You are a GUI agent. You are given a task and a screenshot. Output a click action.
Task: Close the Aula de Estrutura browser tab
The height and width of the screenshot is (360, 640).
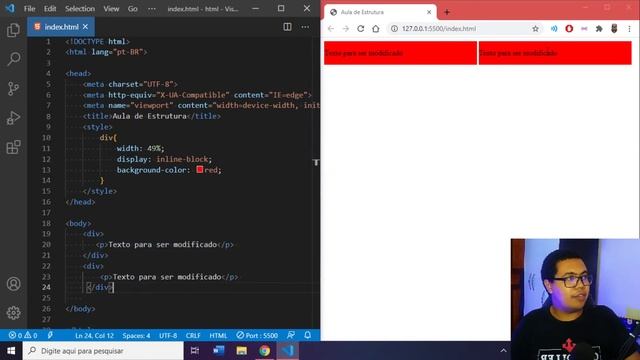(x=429, y=12)
